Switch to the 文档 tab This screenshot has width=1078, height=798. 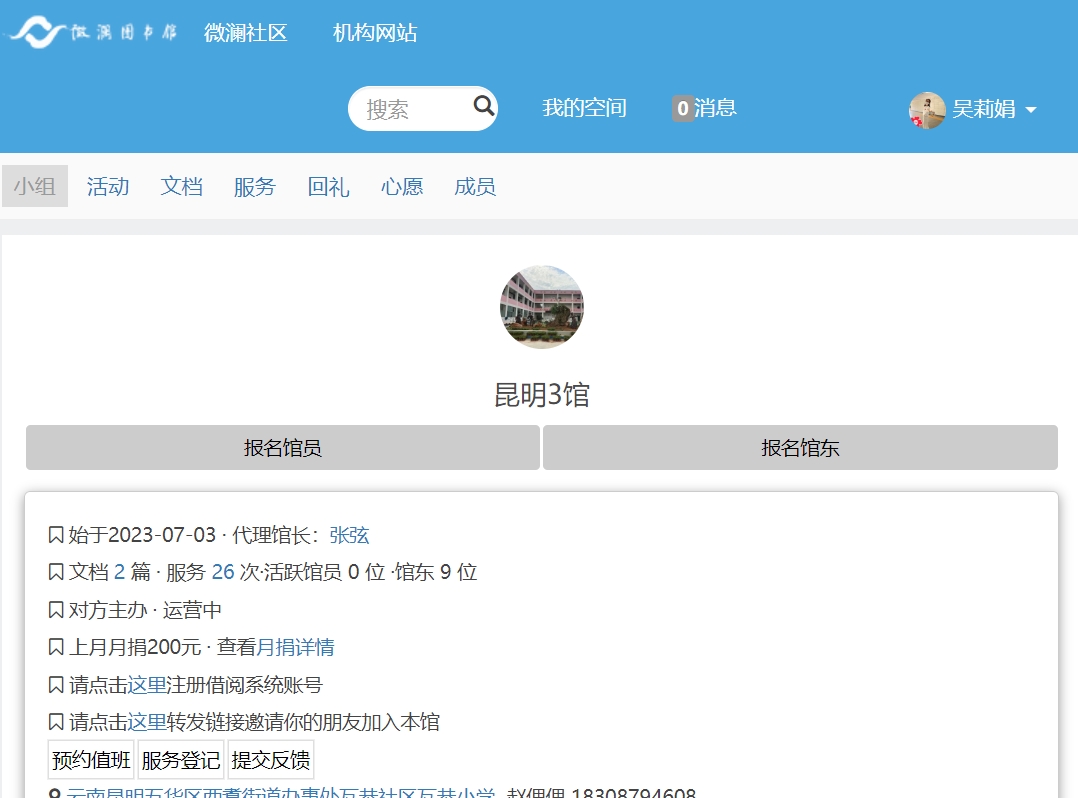[181, 187]
